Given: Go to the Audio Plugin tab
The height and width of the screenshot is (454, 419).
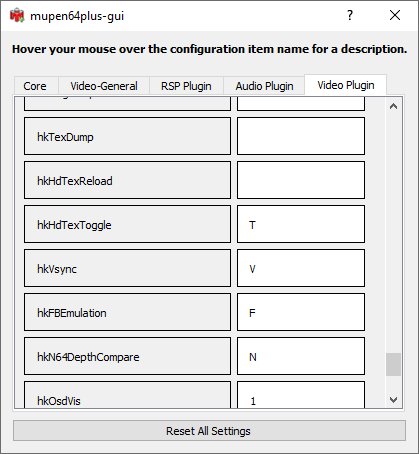Looking at the screenshot, I should 264,86.
